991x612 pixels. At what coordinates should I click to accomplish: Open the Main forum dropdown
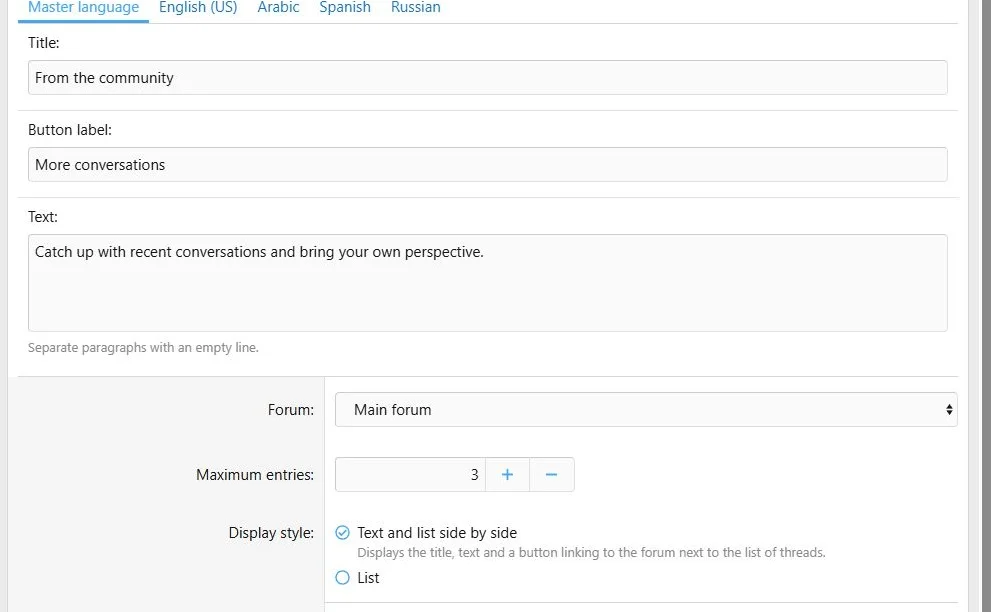click(x=646, y=410)
